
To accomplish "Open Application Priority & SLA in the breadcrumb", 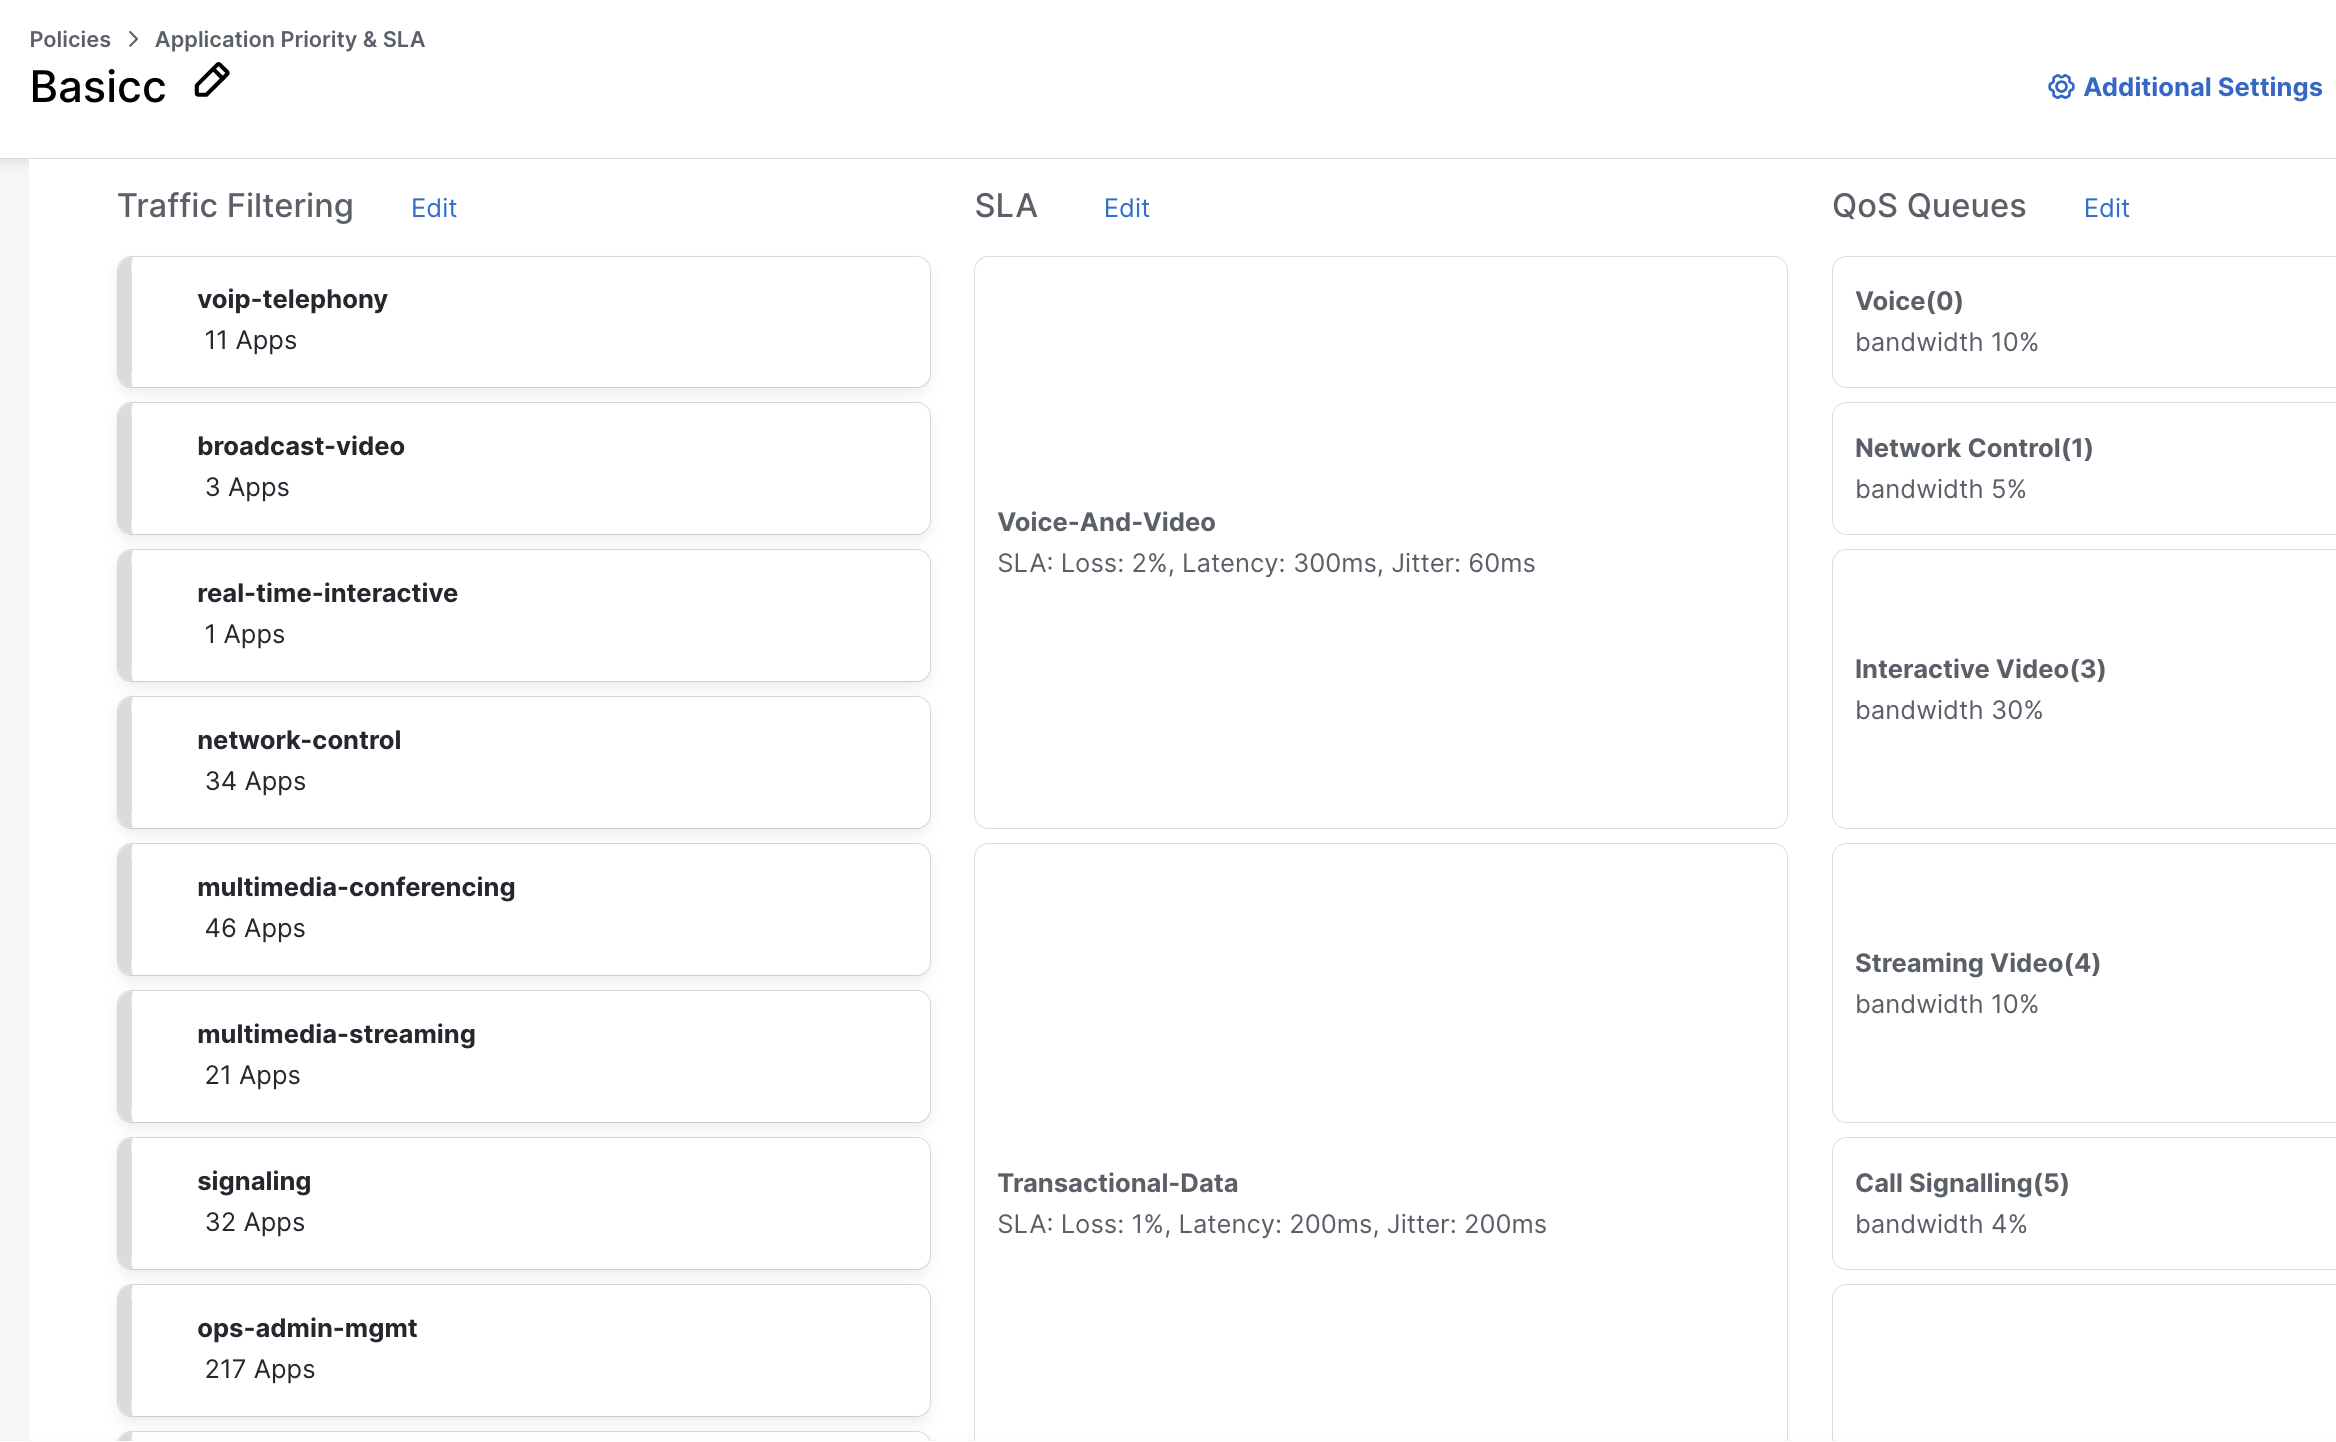I will (x=290, y=39).
